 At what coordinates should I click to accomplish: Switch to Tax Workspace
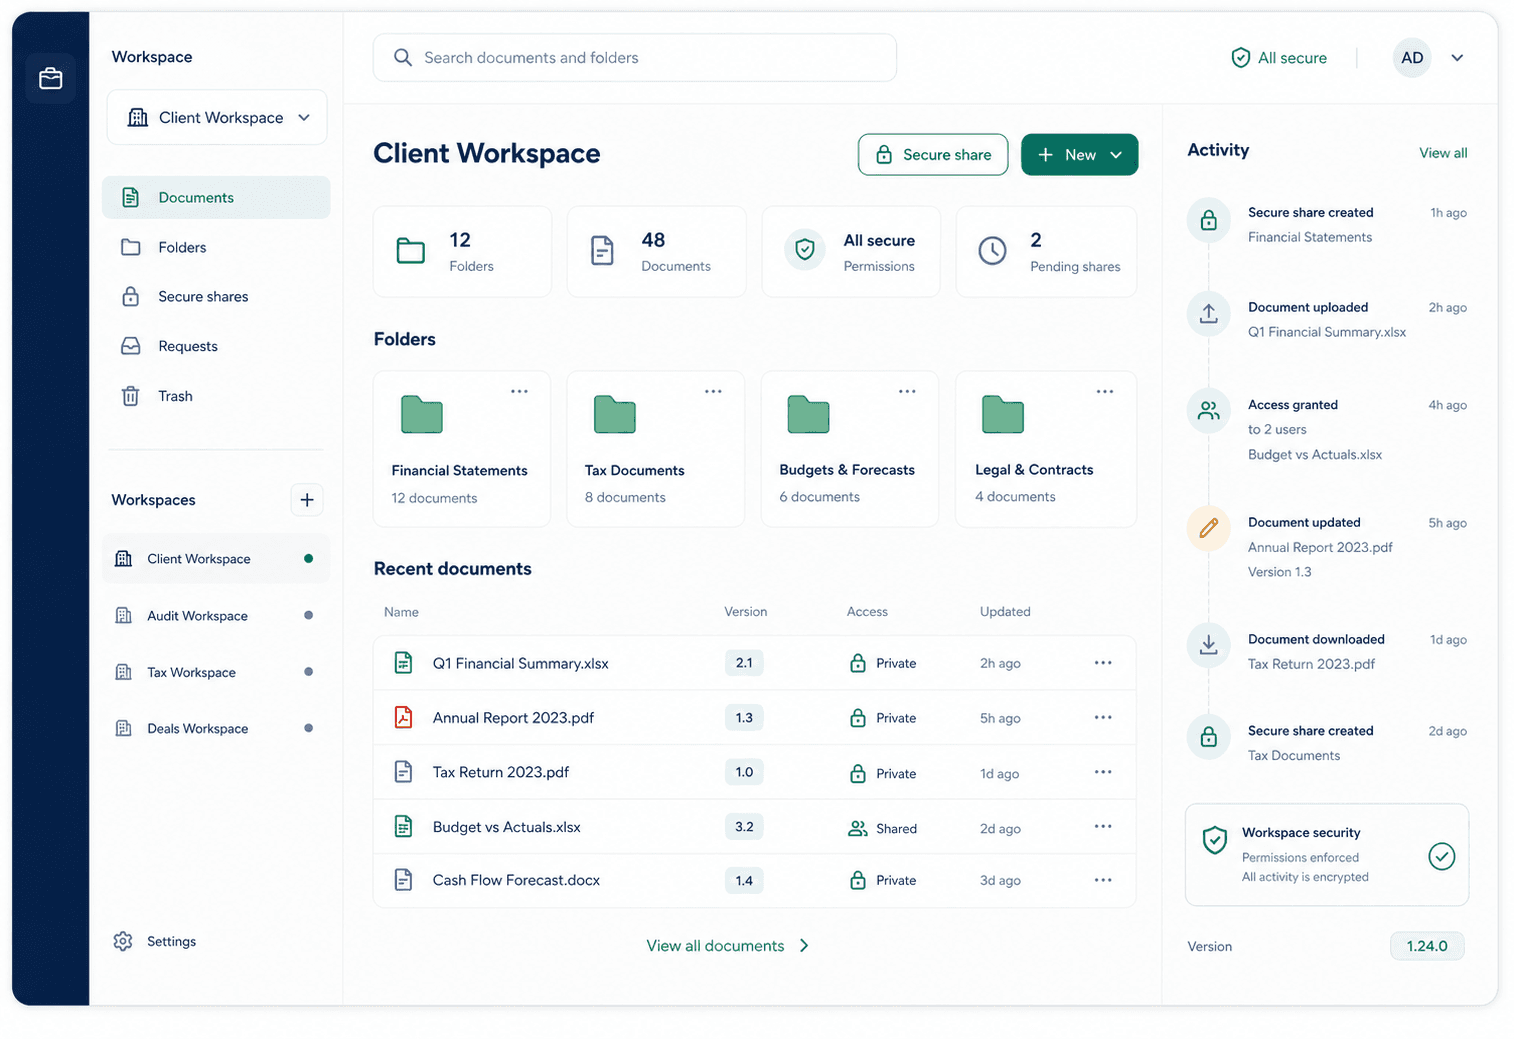216,672
